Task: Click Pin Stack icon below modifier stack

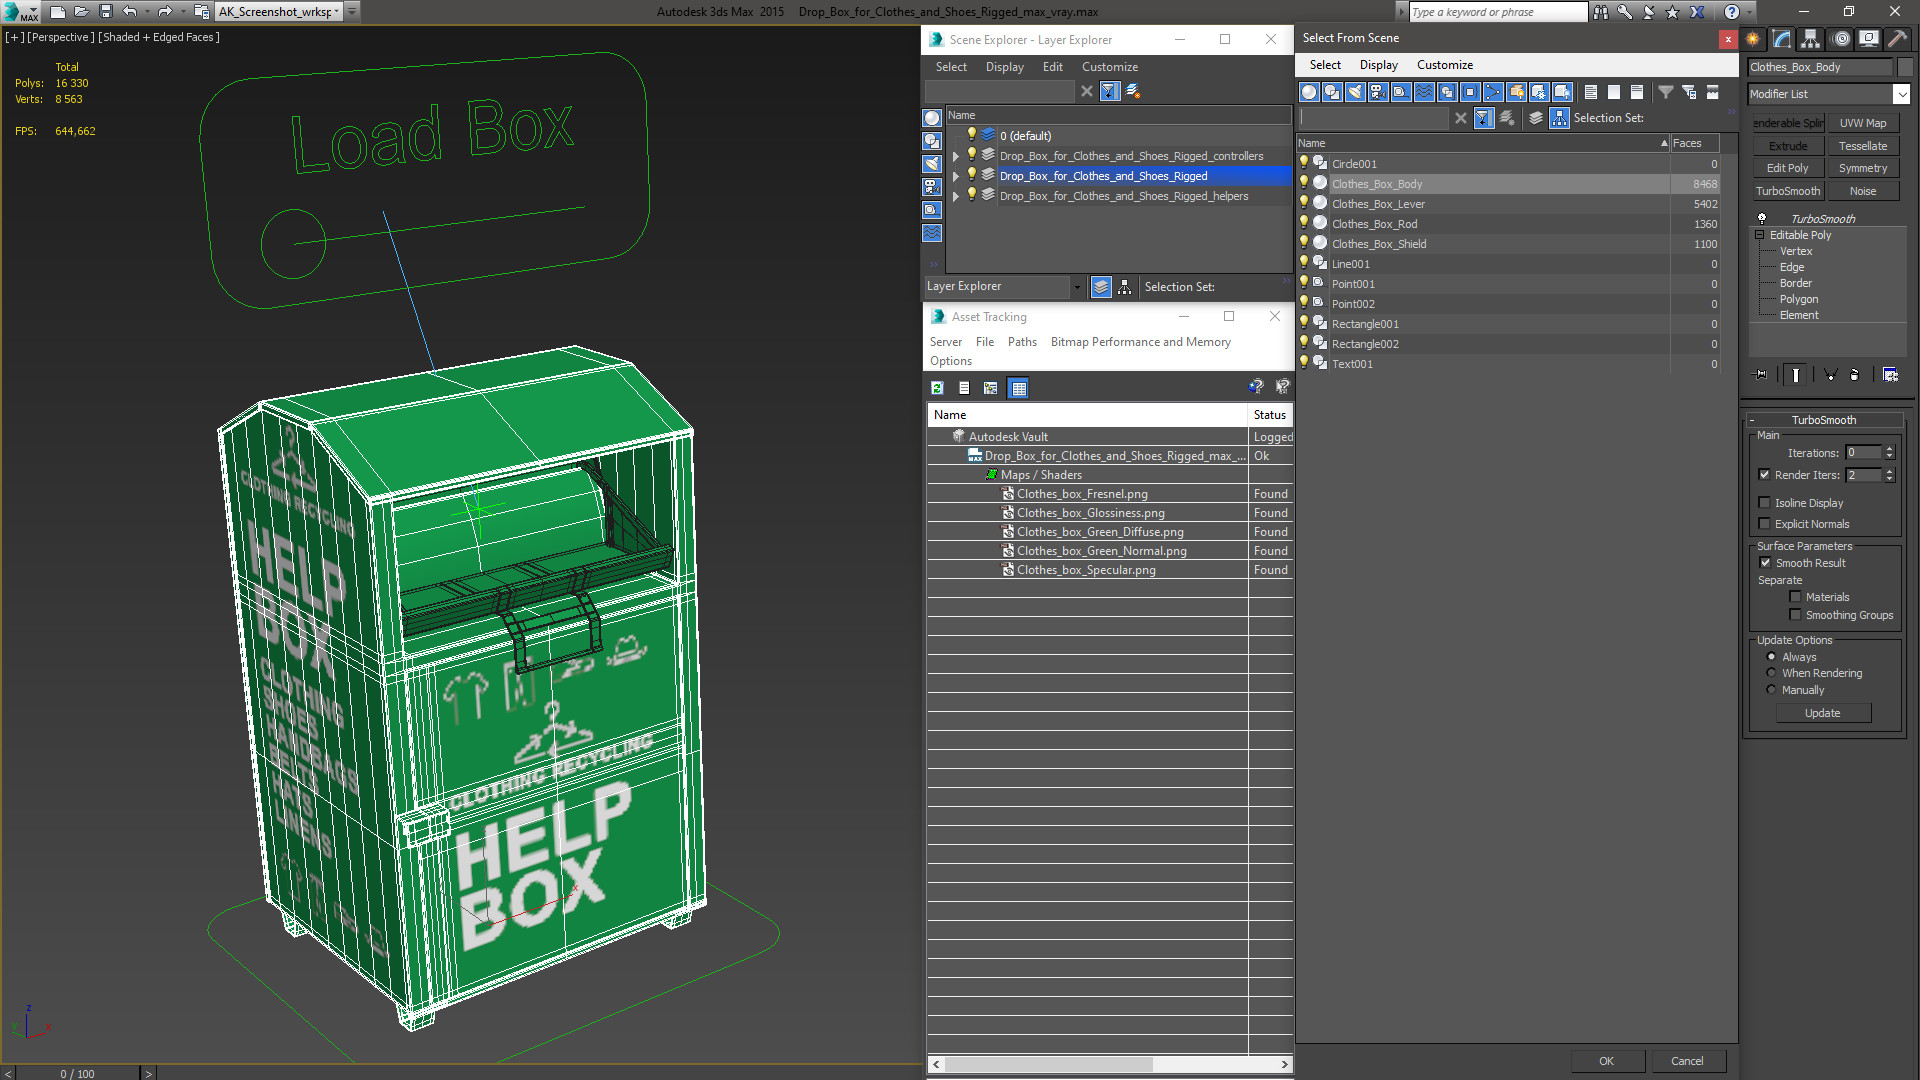Action: click(1761, 374)
